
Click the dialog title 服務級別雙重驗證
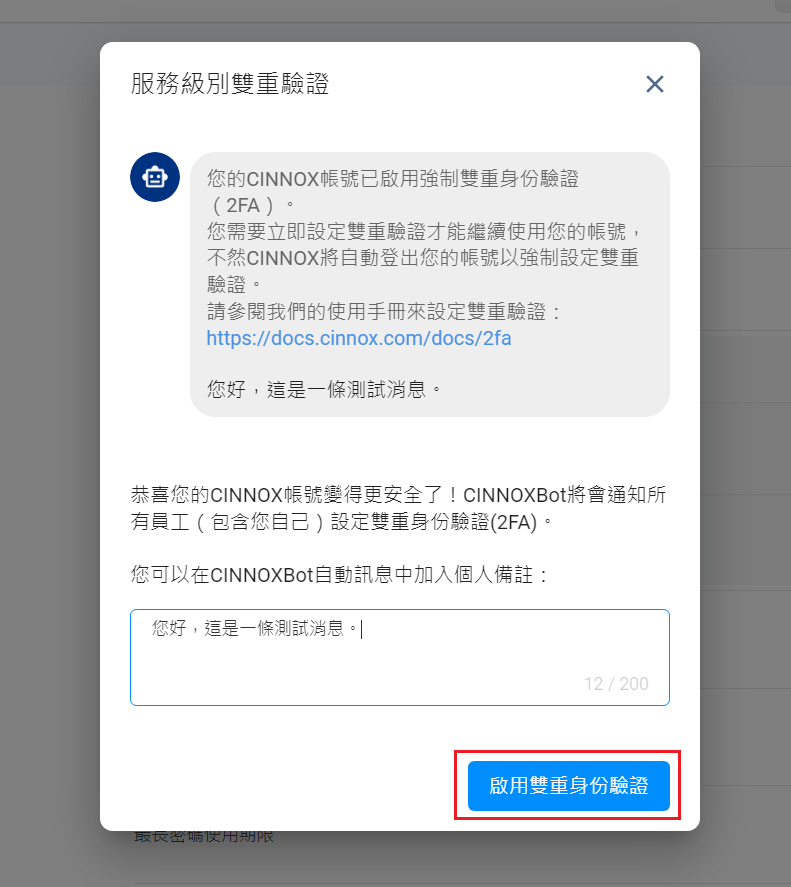pos(230,84)
